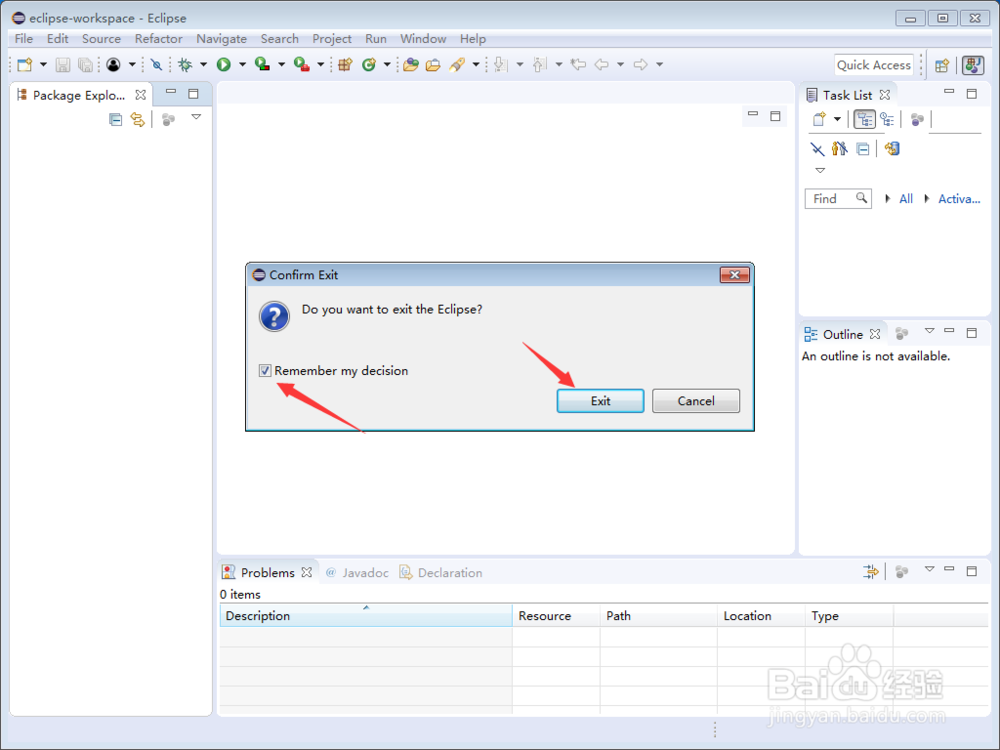
Task: Open the Task List View Menu triangle
Action: click(820, 170)
